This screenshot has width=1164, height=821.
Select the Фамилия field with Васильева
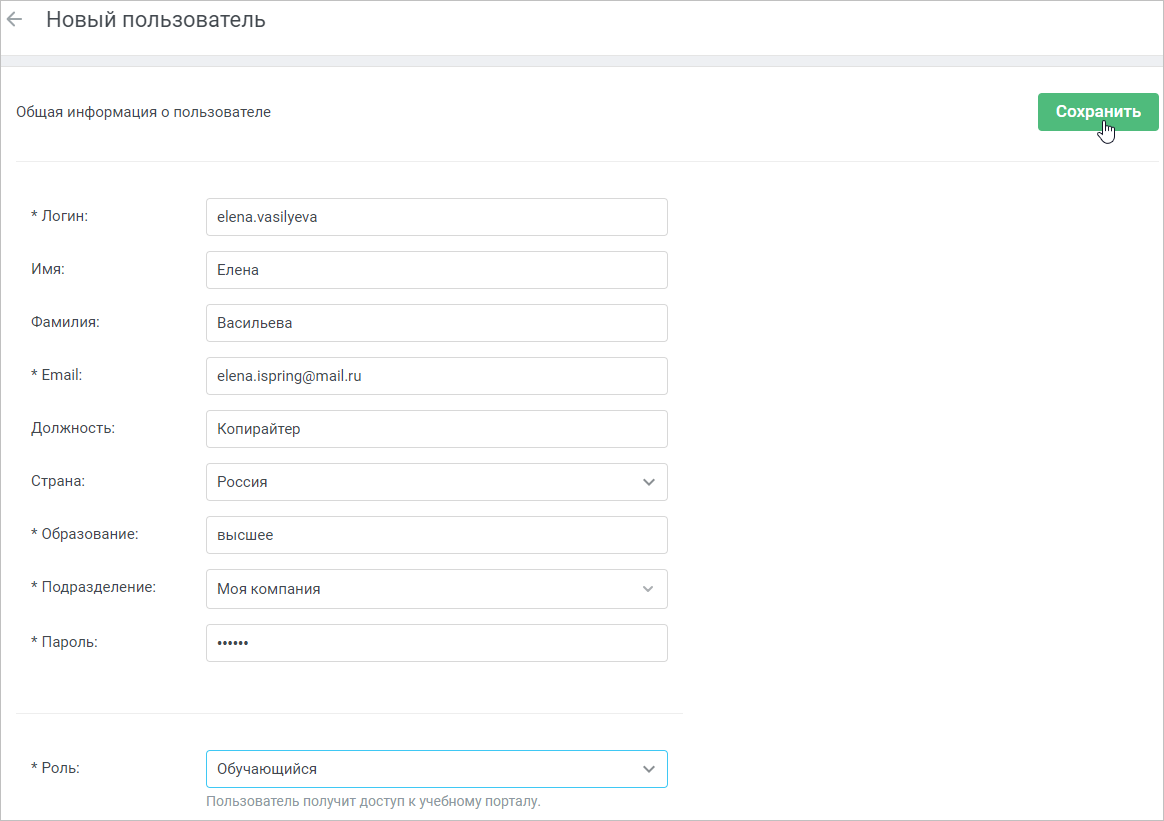436,323
